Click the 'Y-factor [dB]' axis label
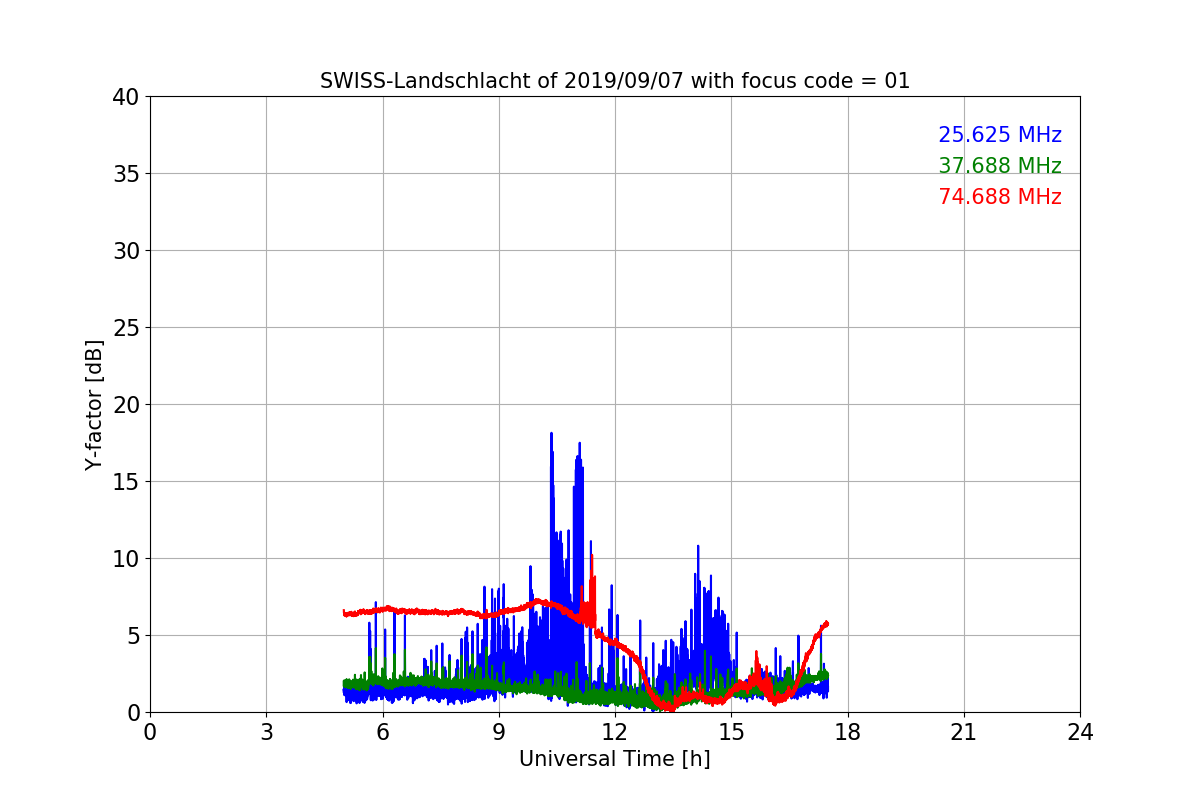1200x800 pixels. (x=95, y=404)
